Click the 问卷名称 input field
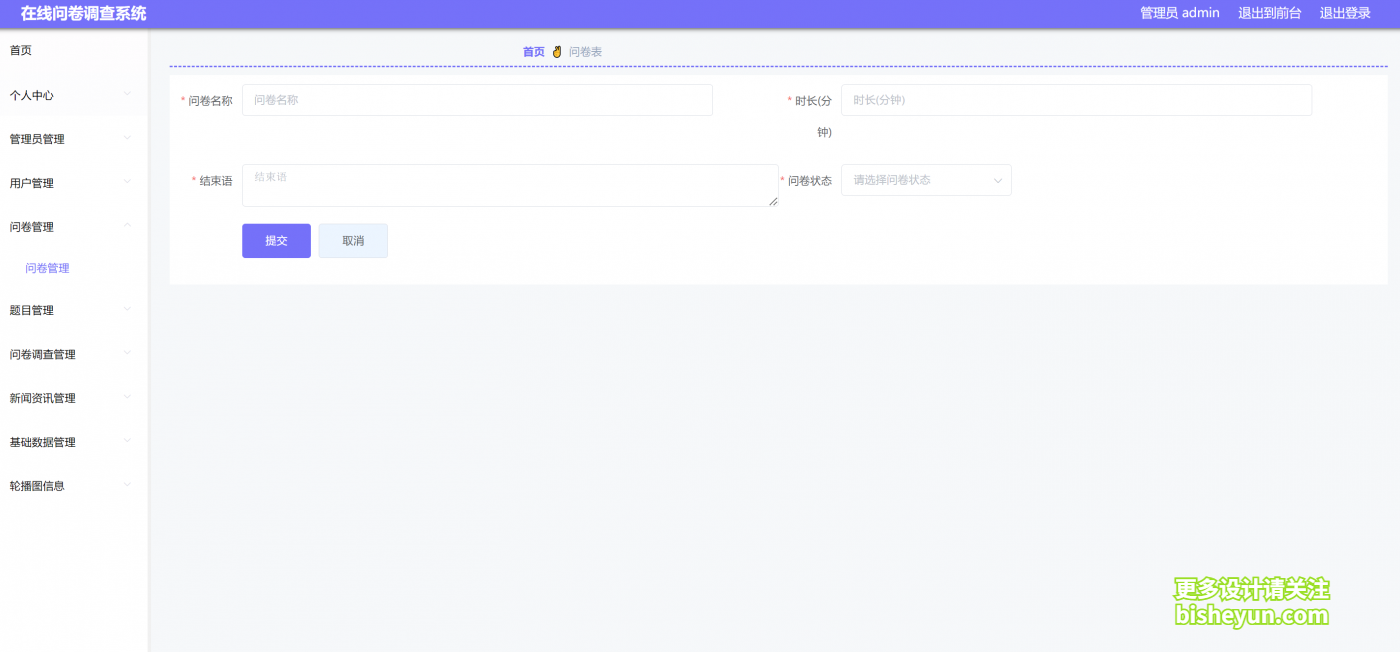1400x652 pixels. (x=477, y=100)
